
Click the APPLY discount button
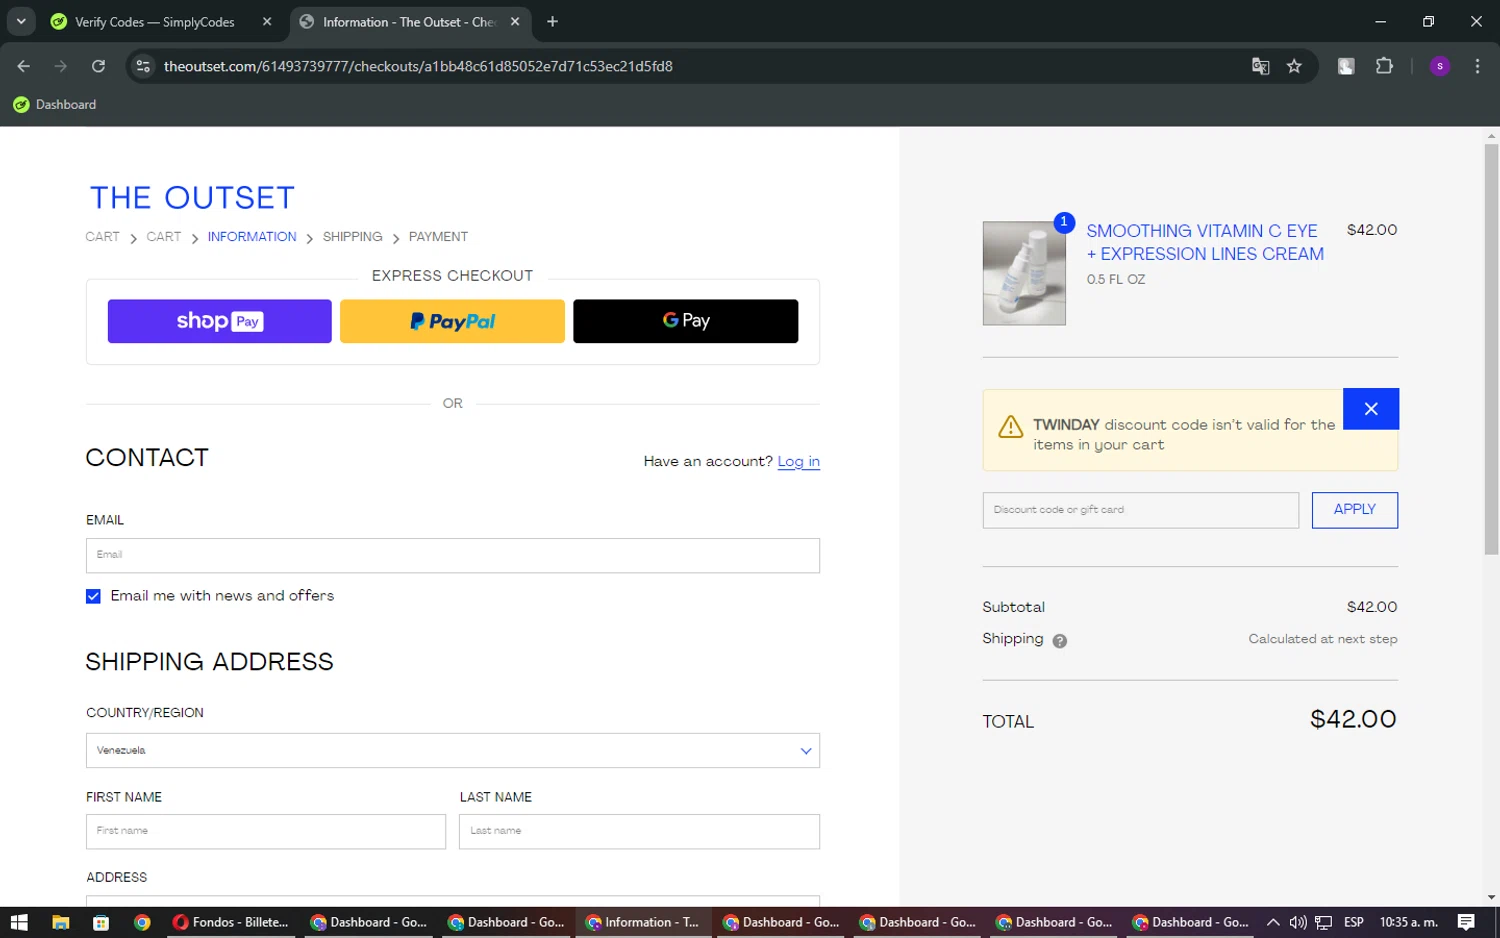[1355, 510]
